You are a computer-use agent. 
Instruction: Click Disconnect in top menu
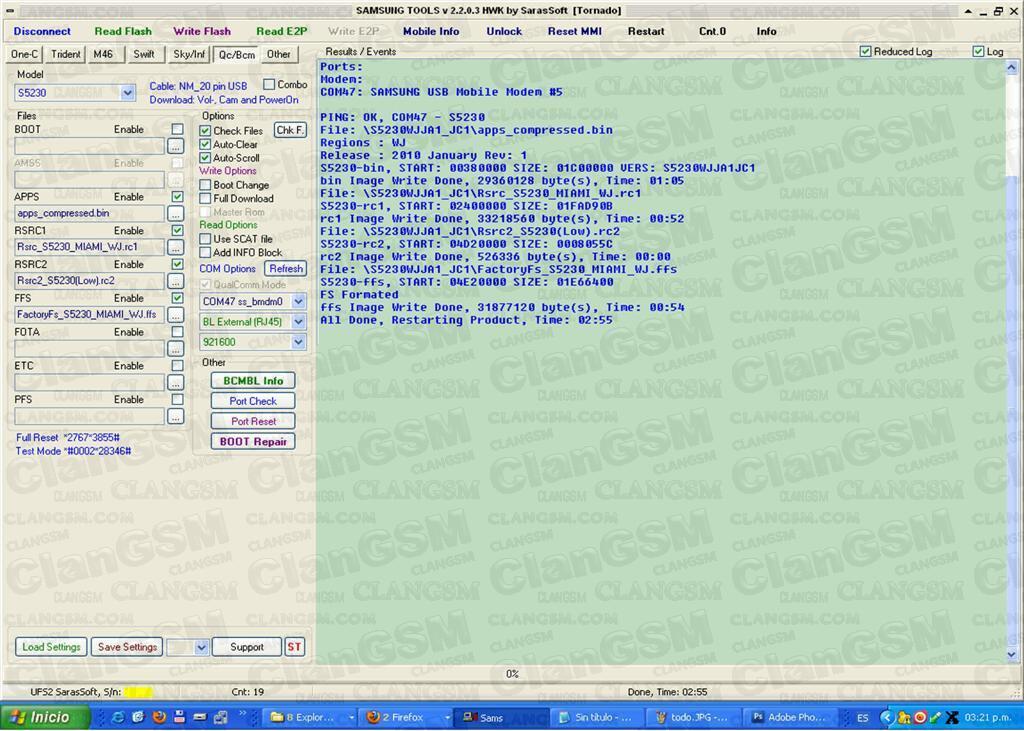[42, 31]
